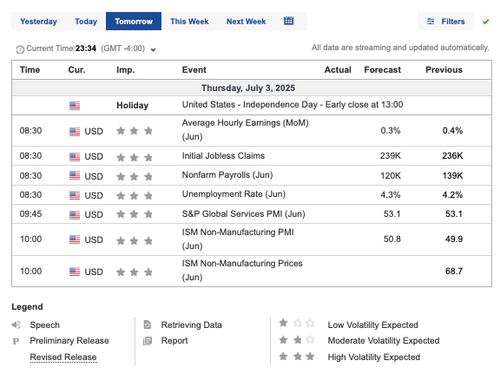Screen dimensions: 500x373
Task: Switch to the Yesterday tab
Action: coord(38,21)
